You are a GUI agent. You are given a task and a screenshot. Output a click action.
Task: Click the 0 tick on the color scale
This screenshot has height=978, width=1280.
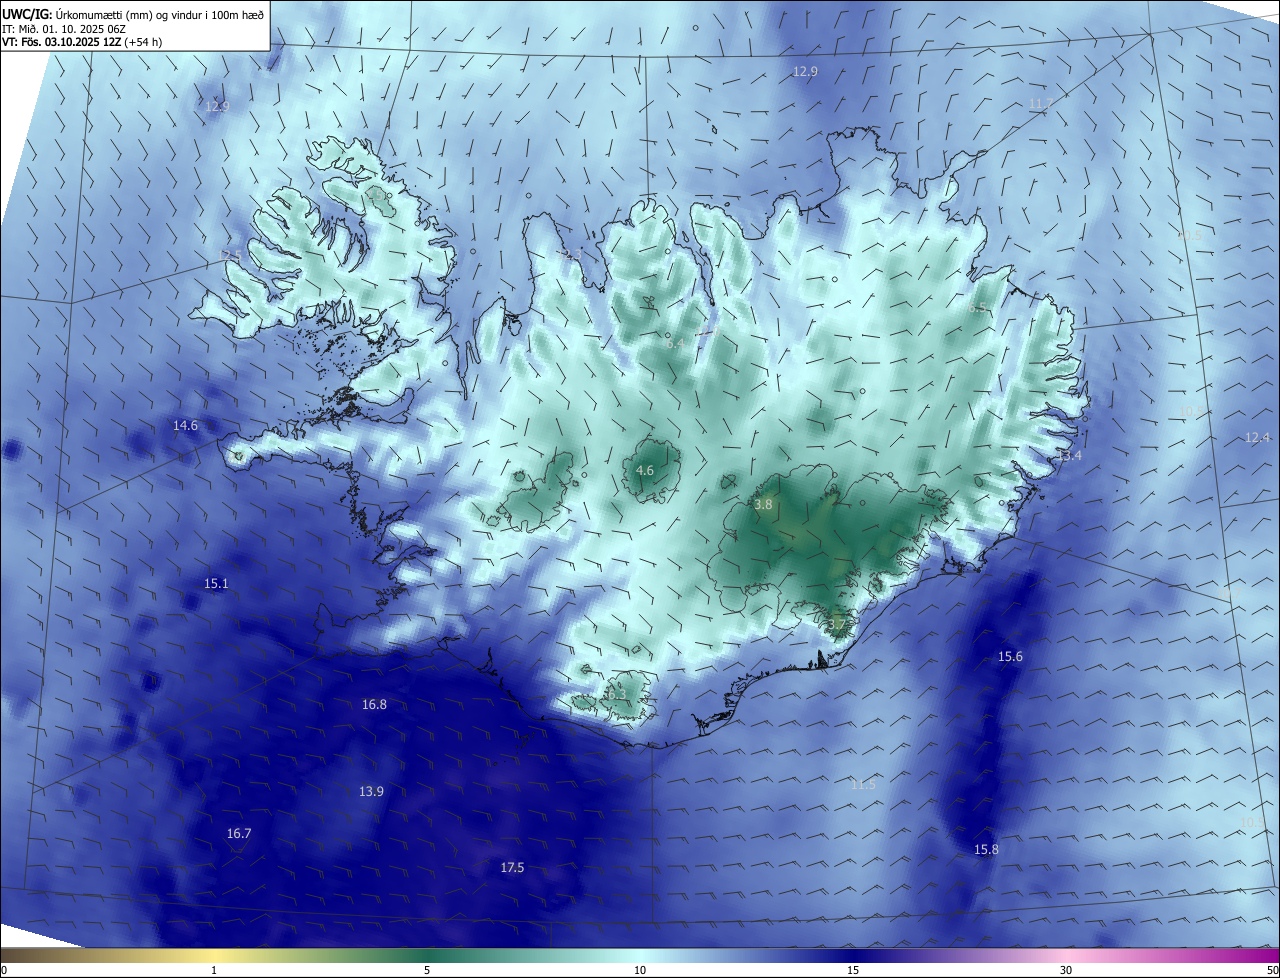(x=4, y=971)
